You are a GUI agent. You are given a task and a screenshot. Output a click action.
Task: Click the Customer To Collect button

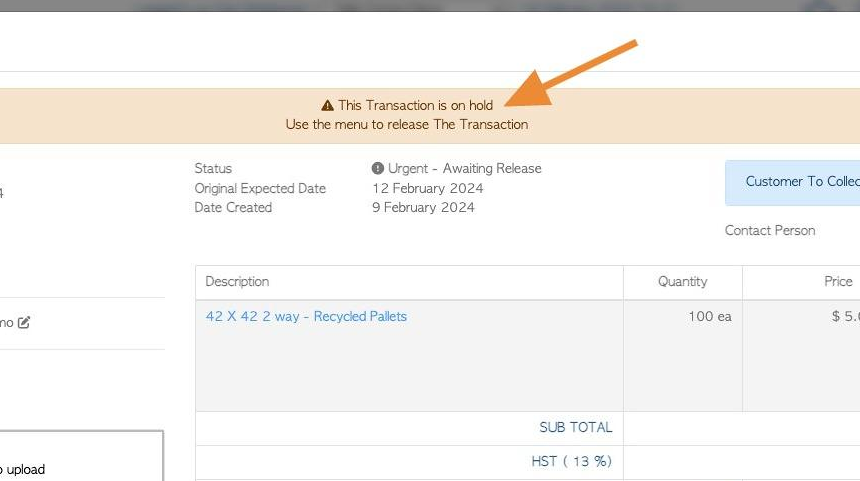pos(793,183)
